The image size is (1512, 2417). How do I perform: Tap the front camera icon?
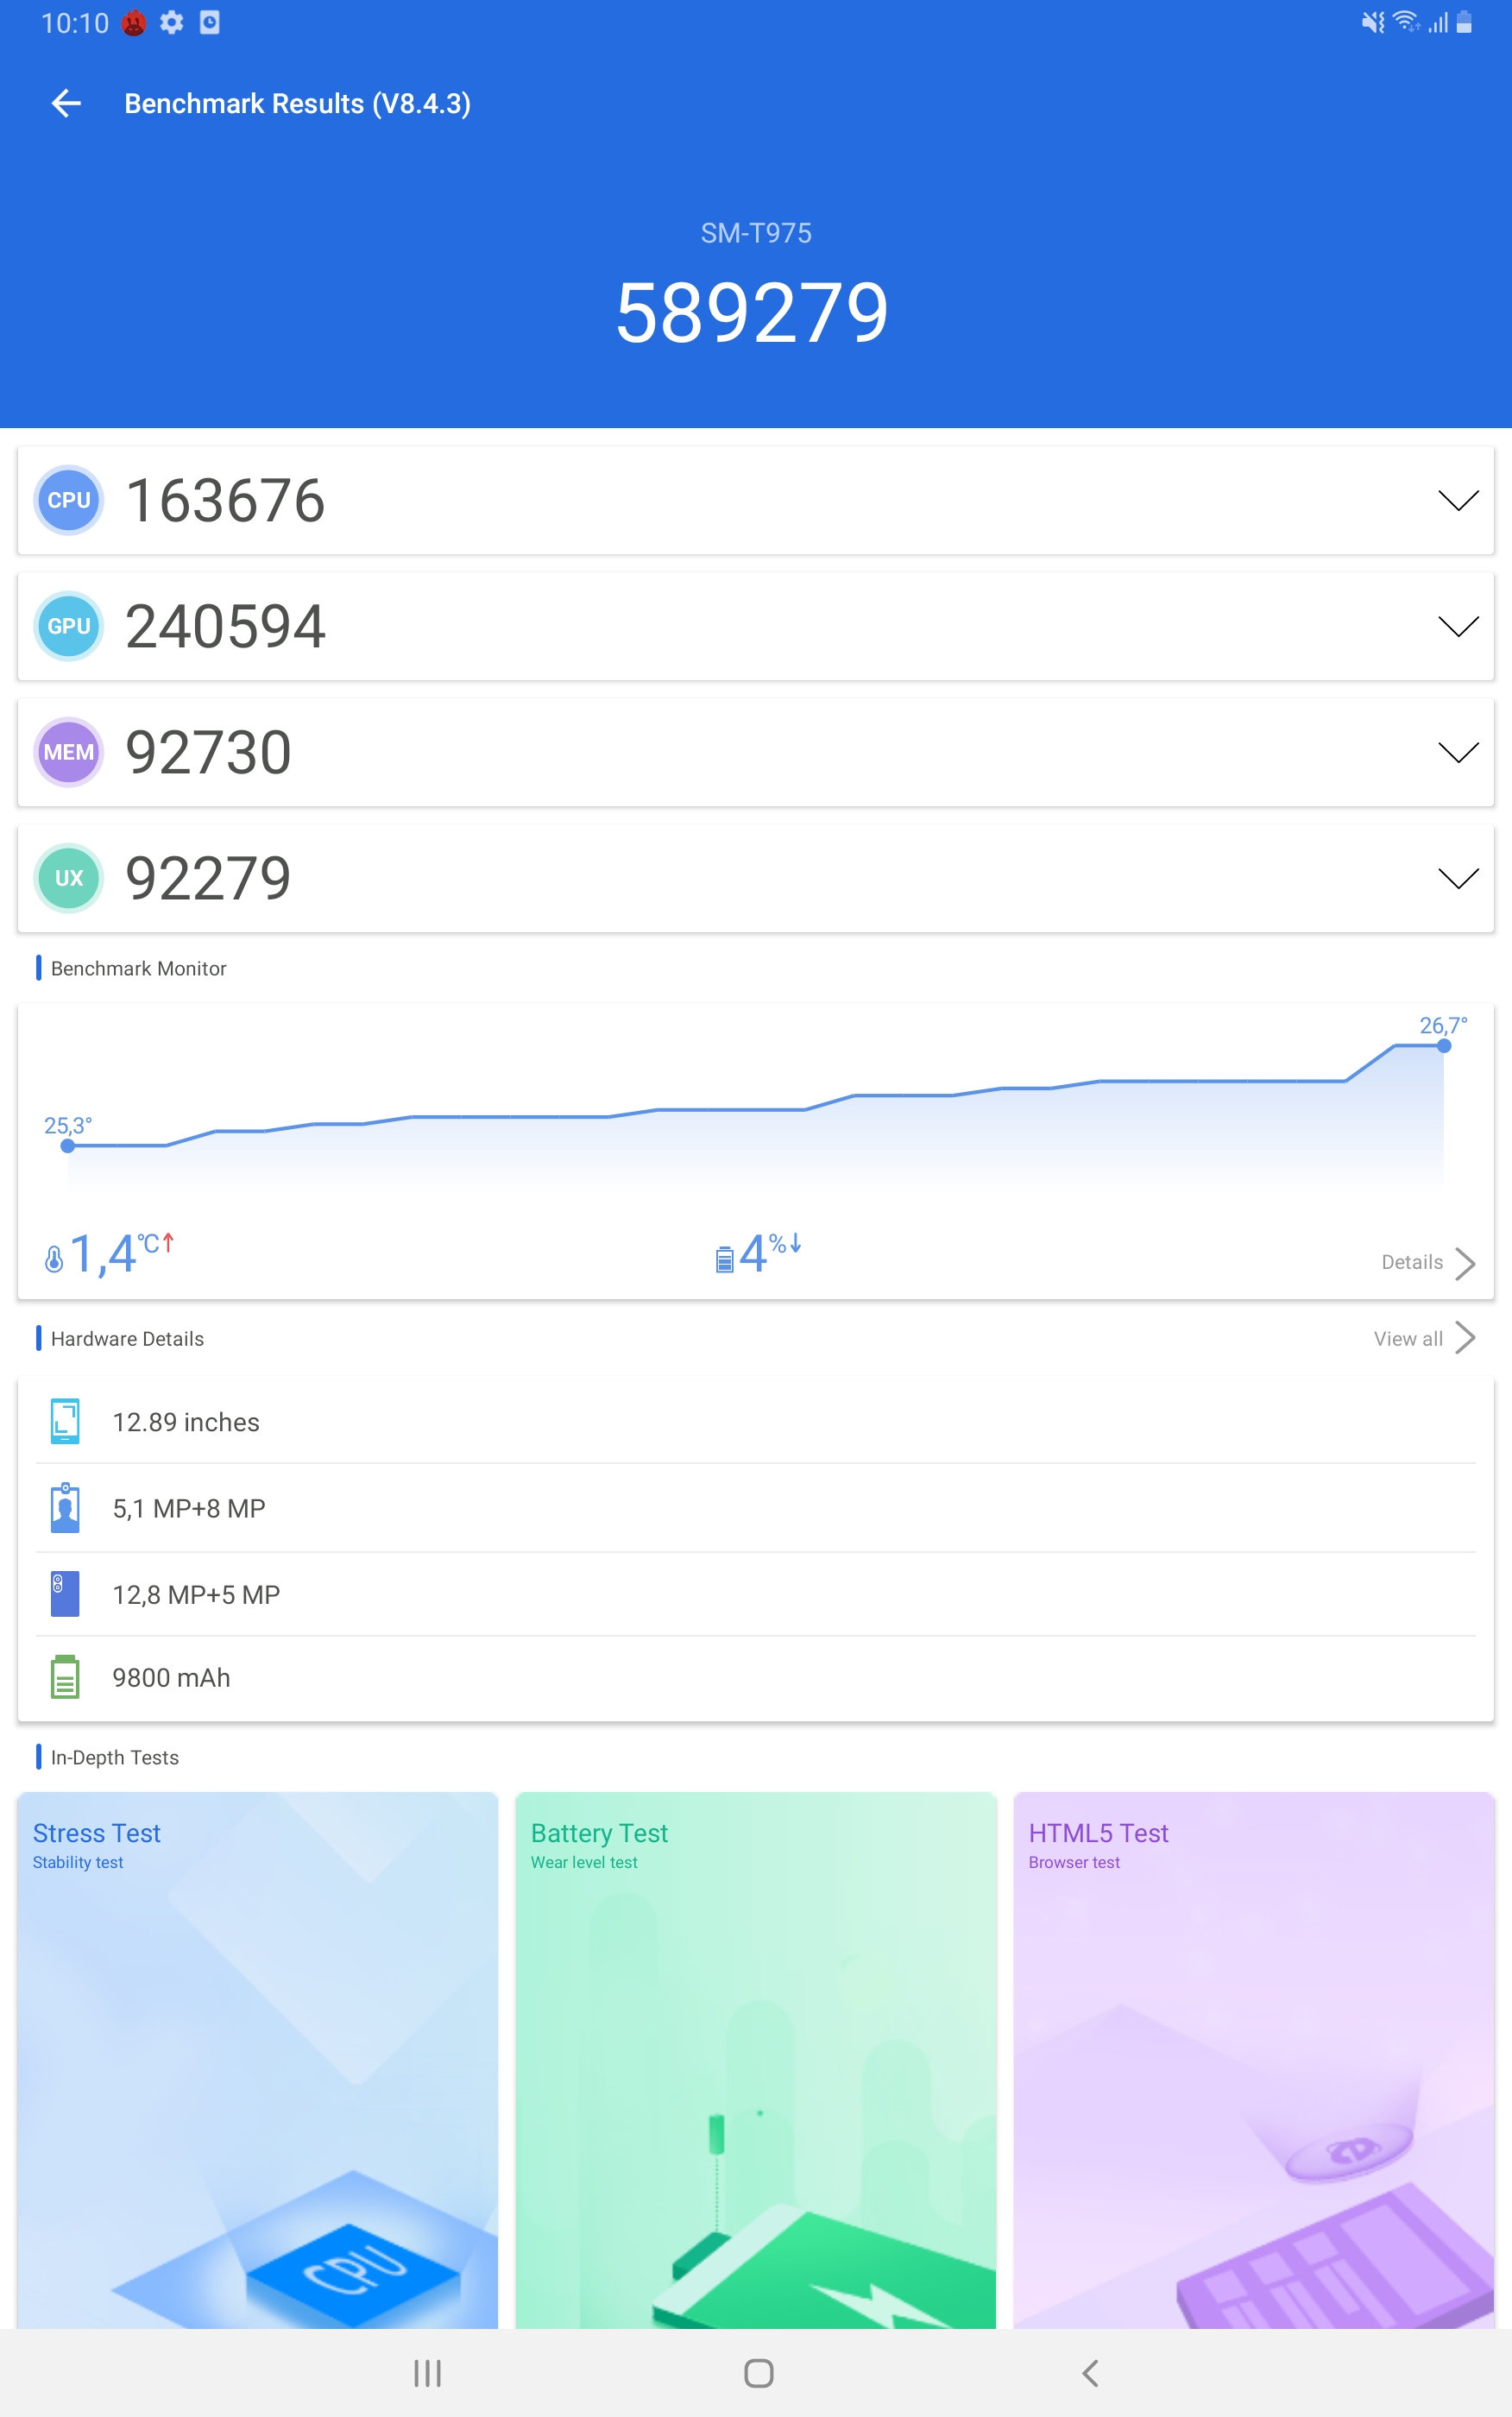(65, 1508)
